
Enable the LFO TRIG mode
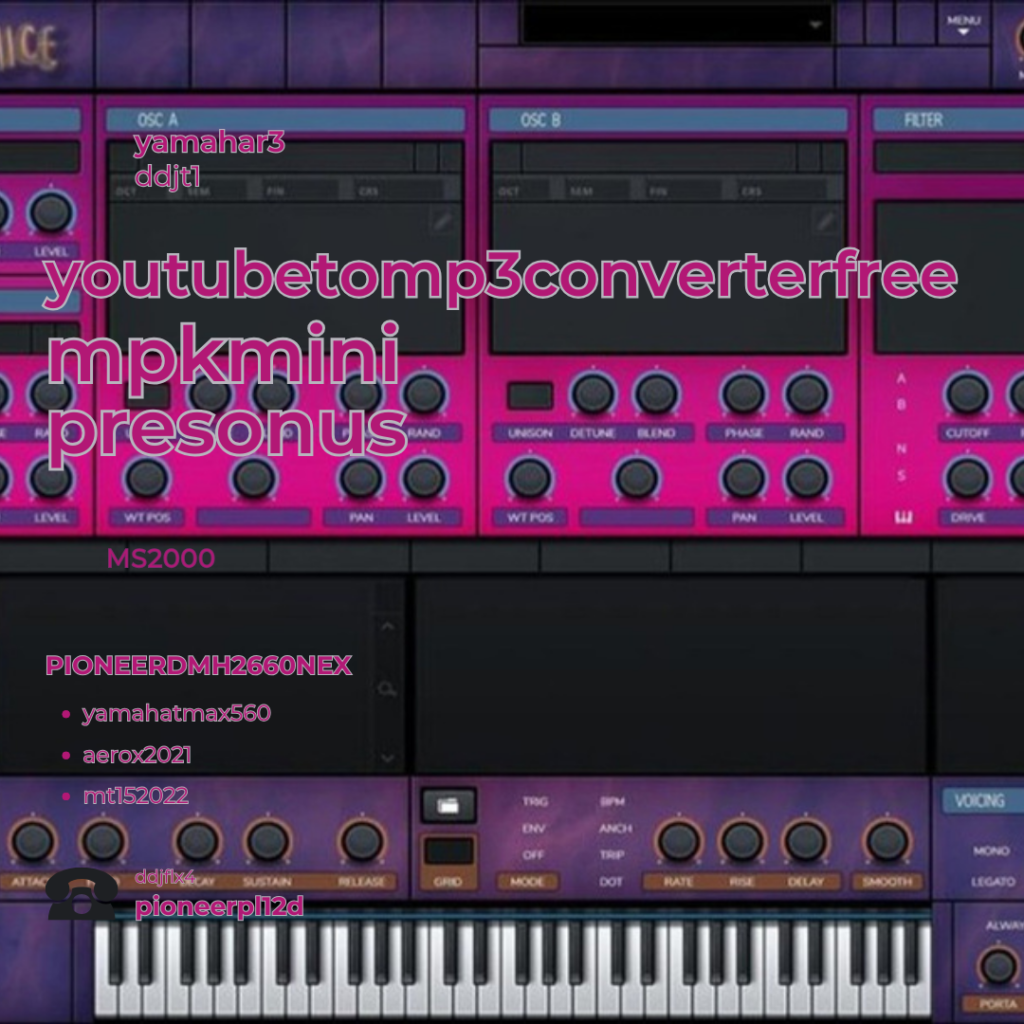(x=535, y=801)
